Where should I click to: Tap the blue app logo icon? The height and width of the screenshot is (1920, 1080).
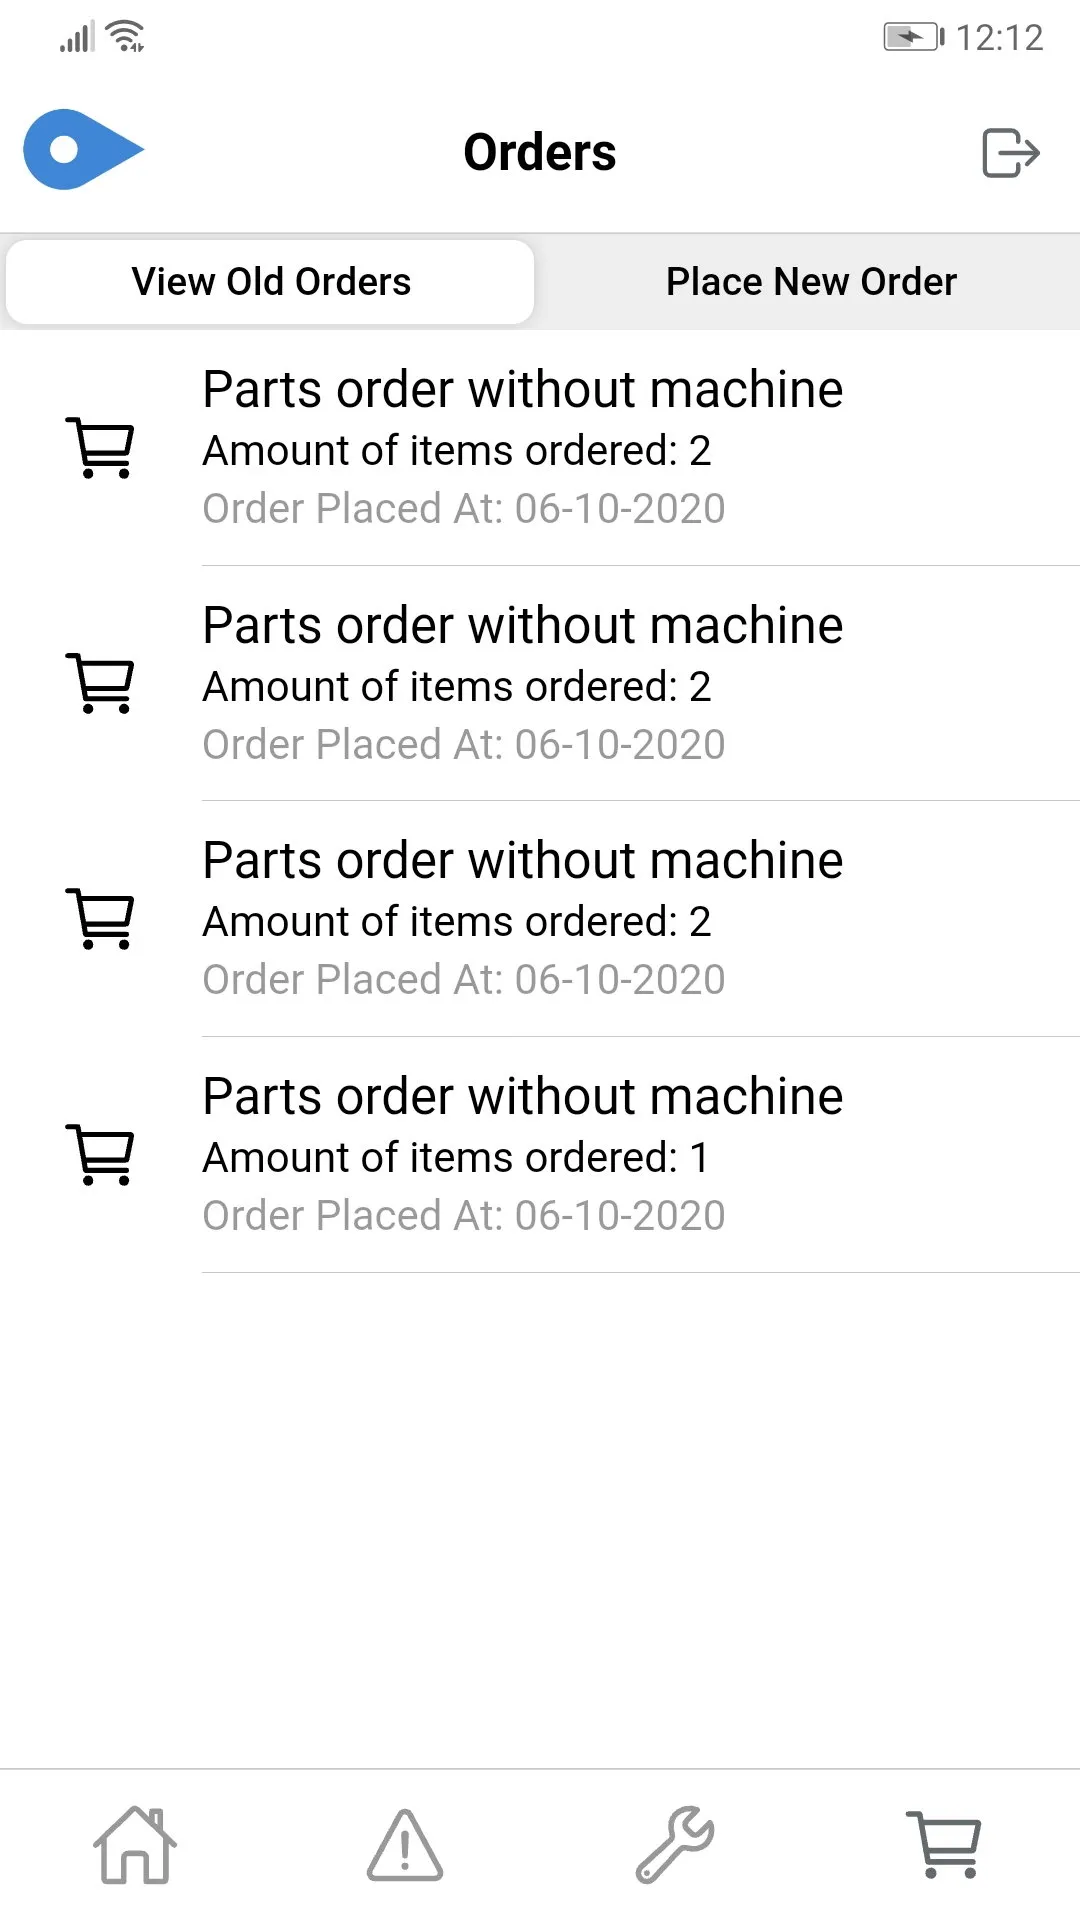coord(84,149)
